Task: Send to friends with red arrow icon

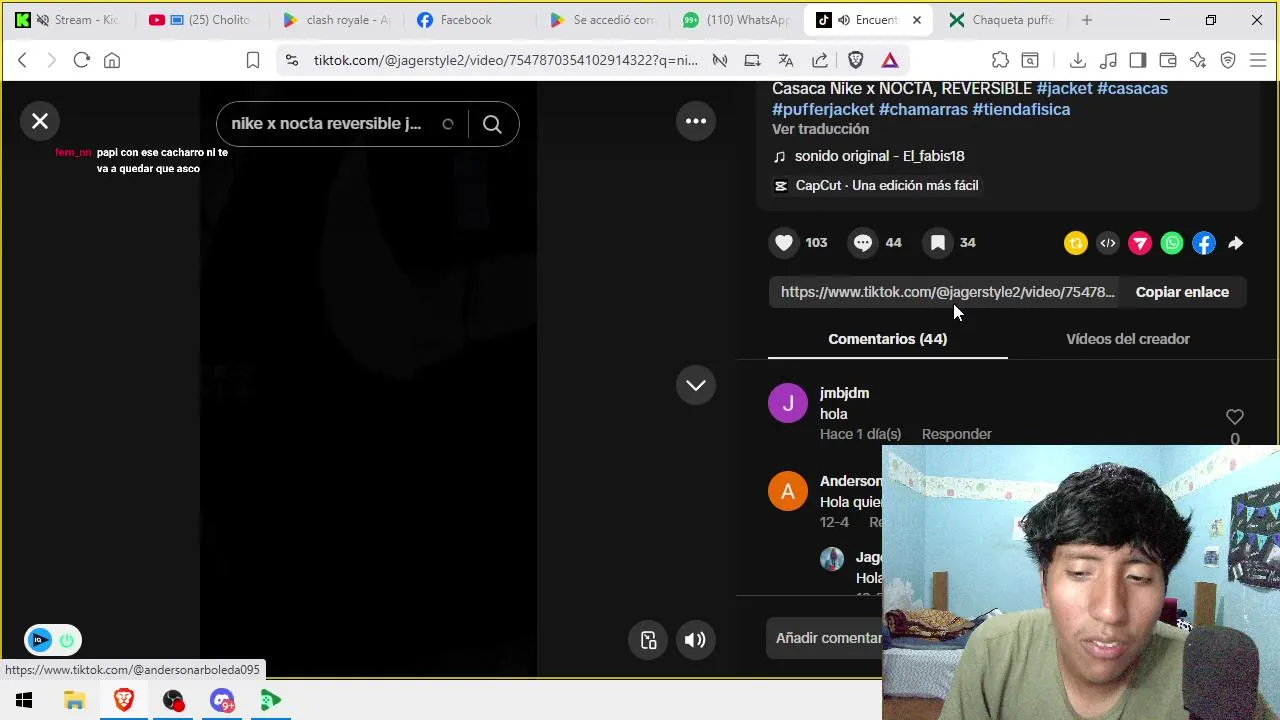Action: [1140, 243]
